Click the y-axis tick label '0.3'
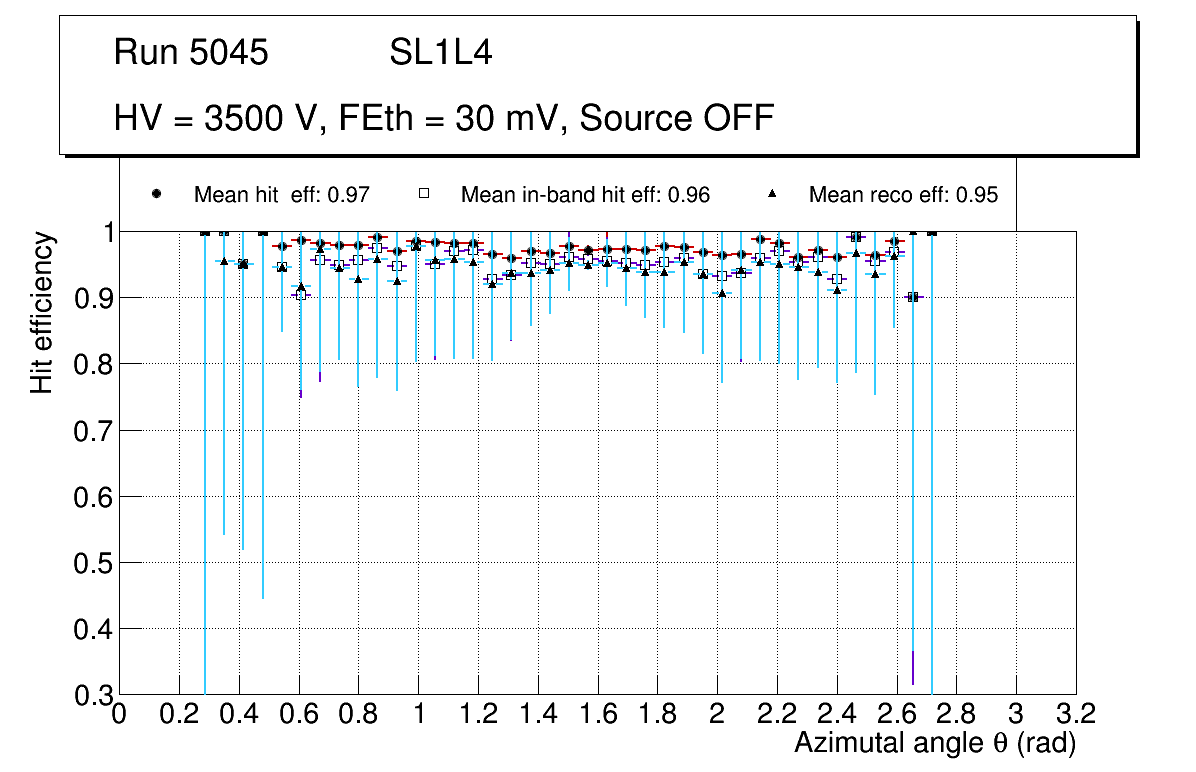 point(90,695)
